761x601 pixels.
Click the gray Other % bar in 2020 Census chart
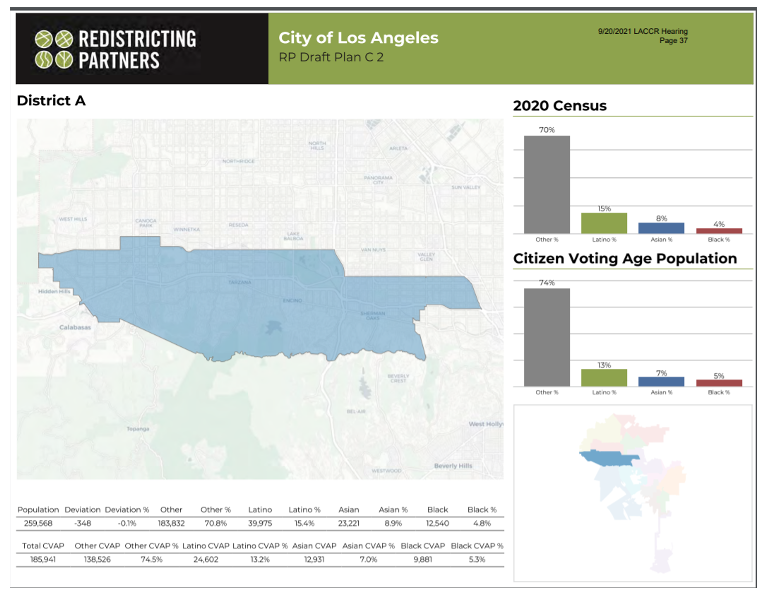coord(546,184)
